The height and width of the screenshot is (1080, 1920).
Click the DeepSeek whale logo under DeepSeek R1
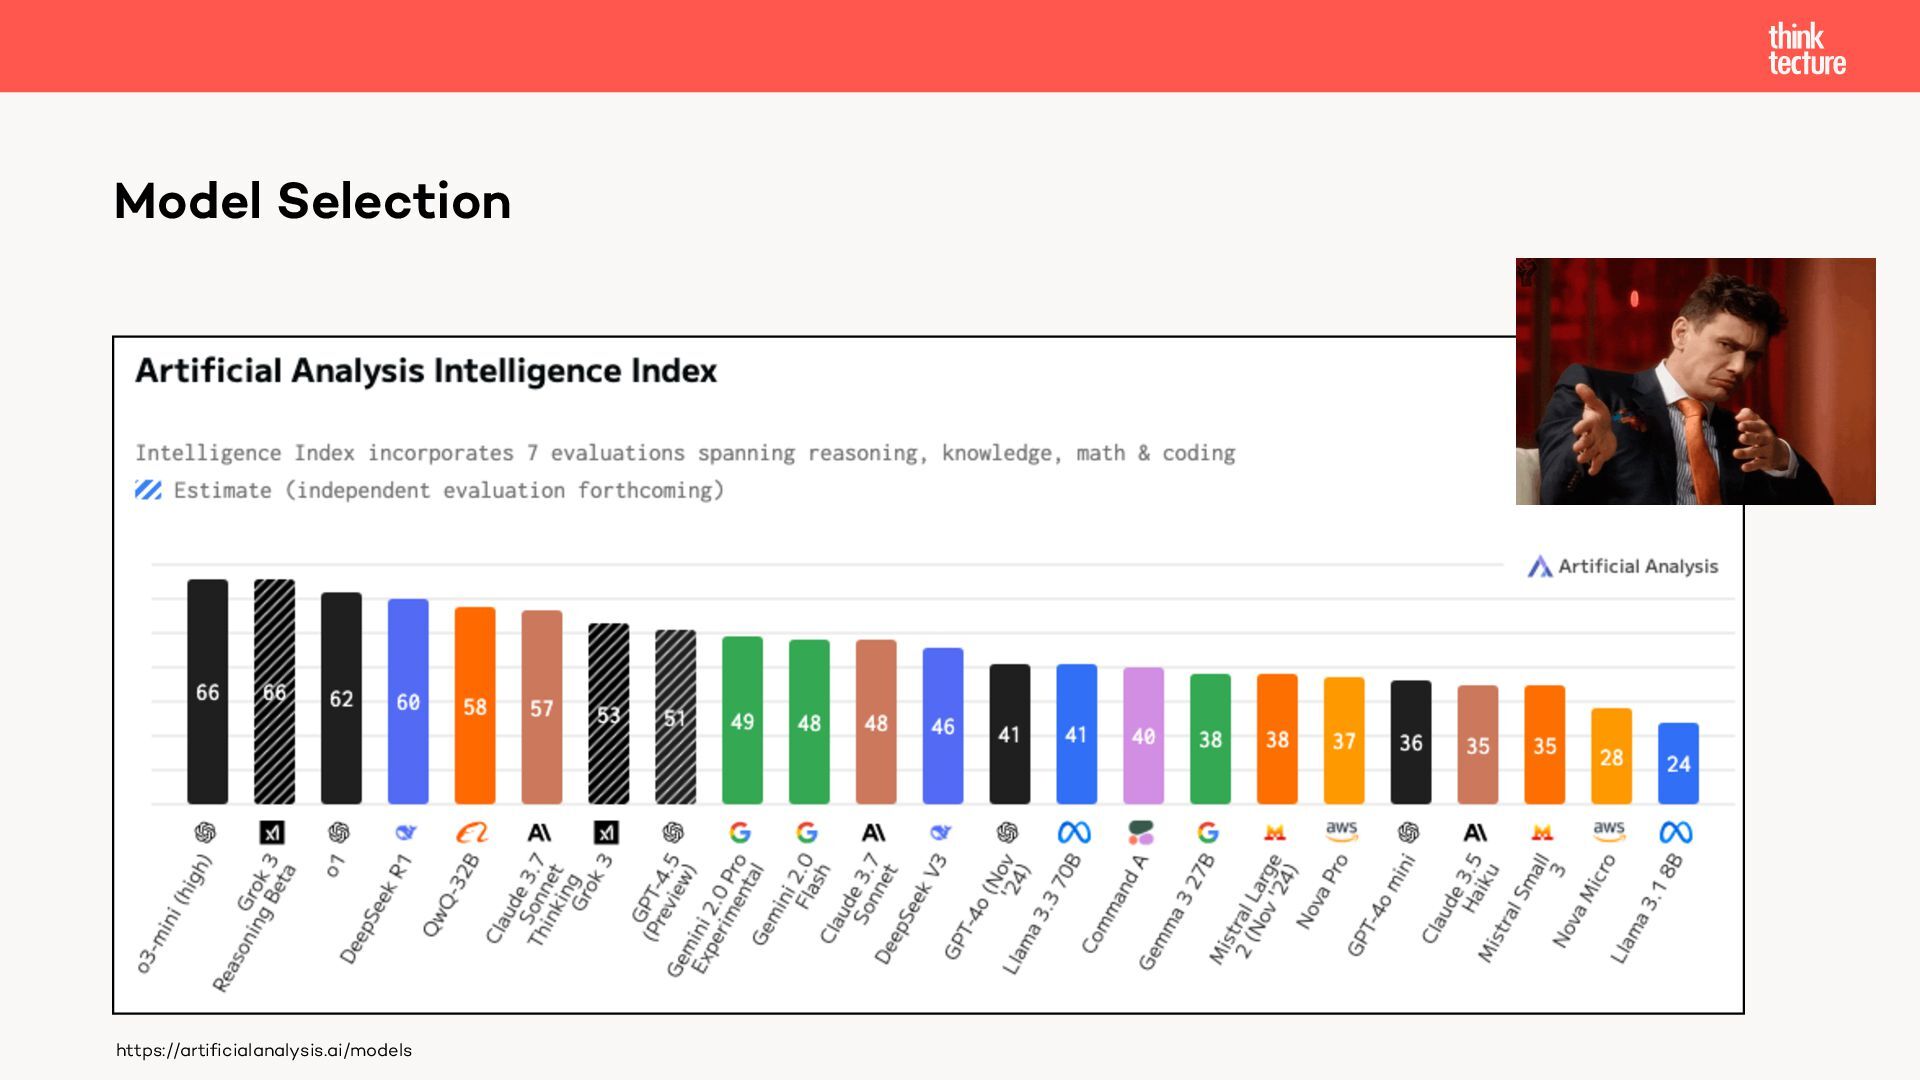pos(406,832)
